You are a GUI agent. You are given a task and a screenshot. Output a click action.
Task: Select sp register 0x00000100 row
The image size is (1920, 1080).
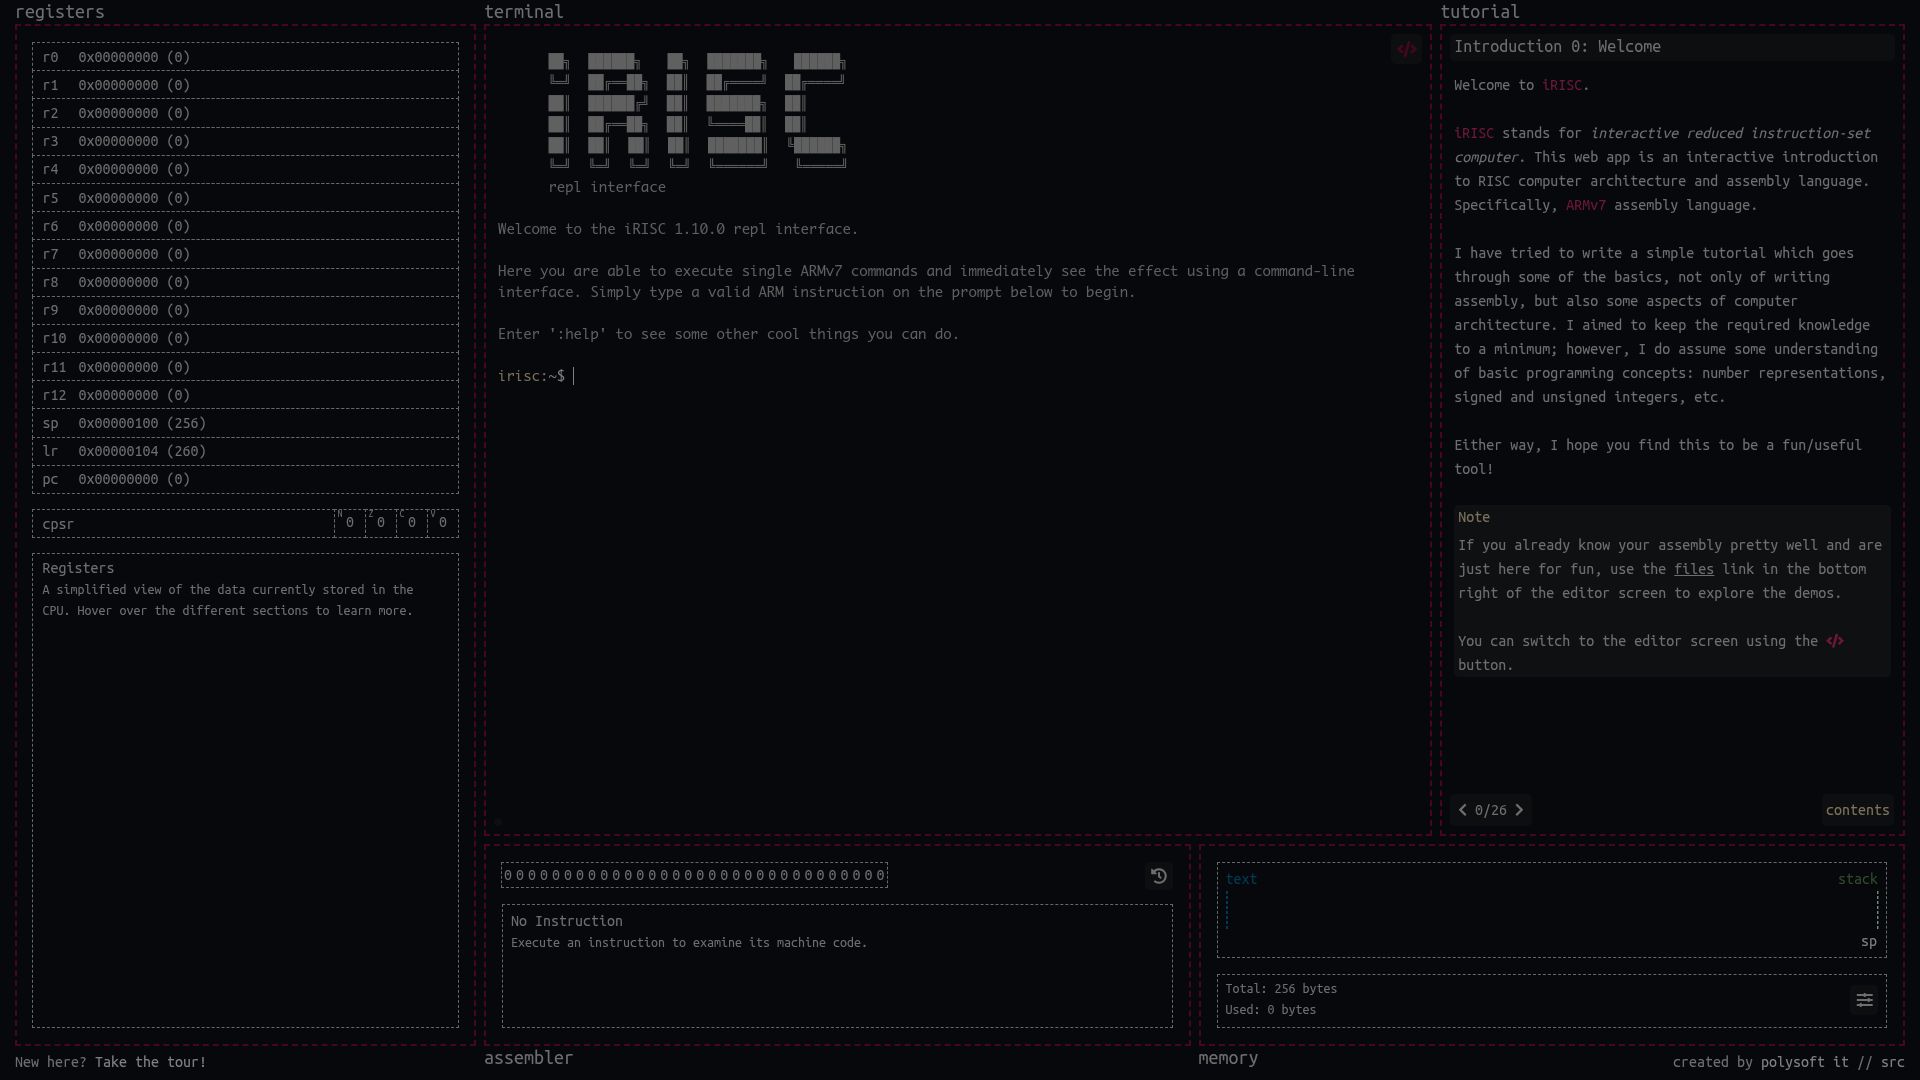[245, 423]
